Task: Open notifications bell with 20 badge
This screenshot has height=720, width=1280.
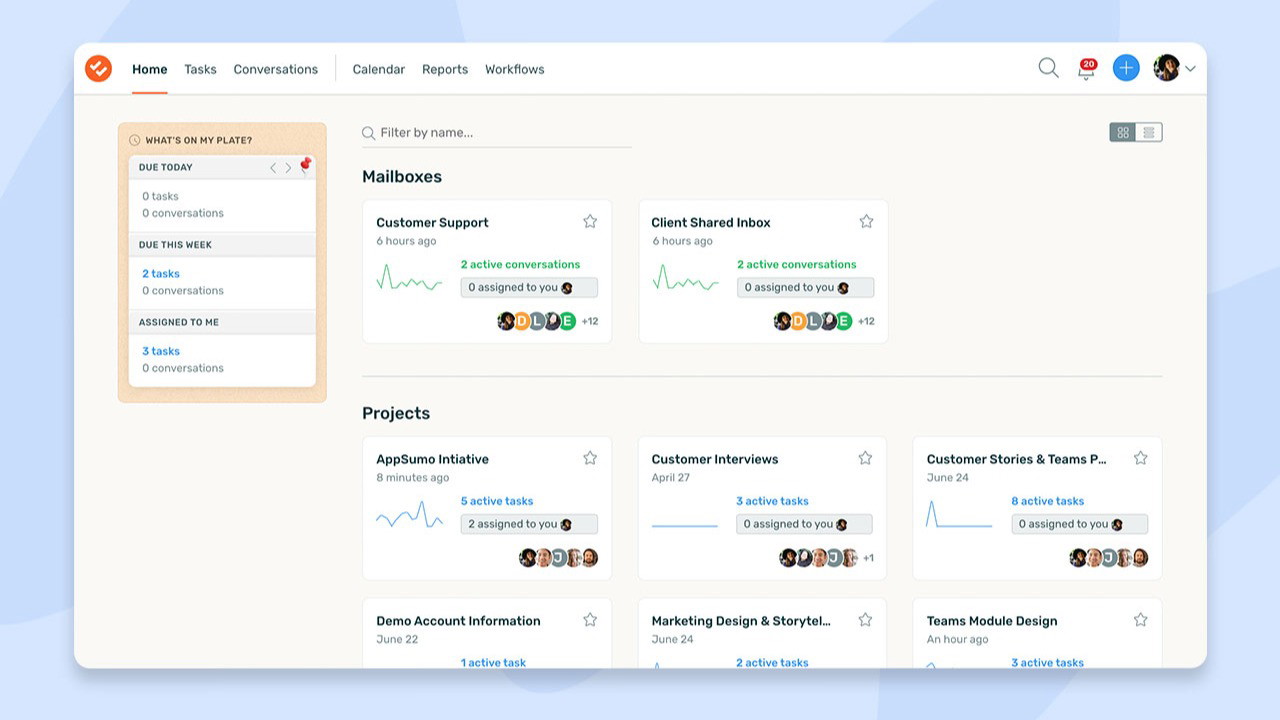Action: pos(1086,68)
